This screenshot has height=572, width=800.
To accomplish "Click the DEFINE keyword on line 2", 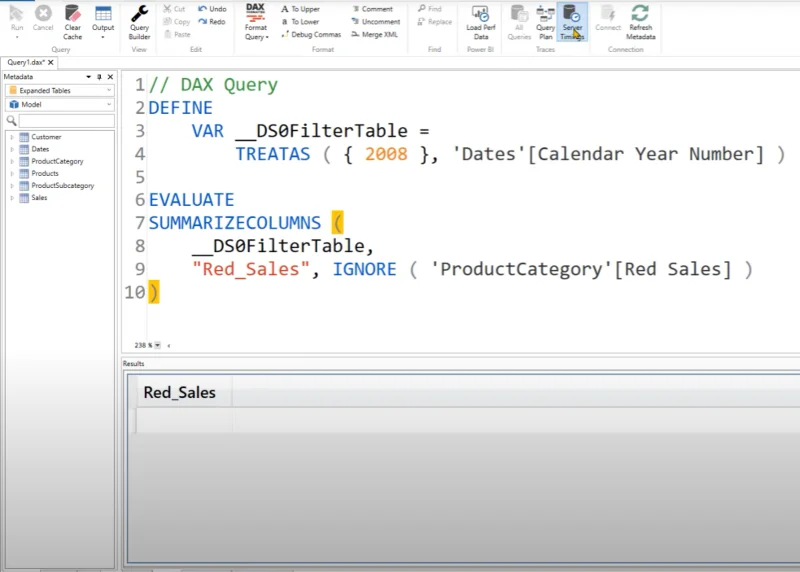I will click(181, 108).
